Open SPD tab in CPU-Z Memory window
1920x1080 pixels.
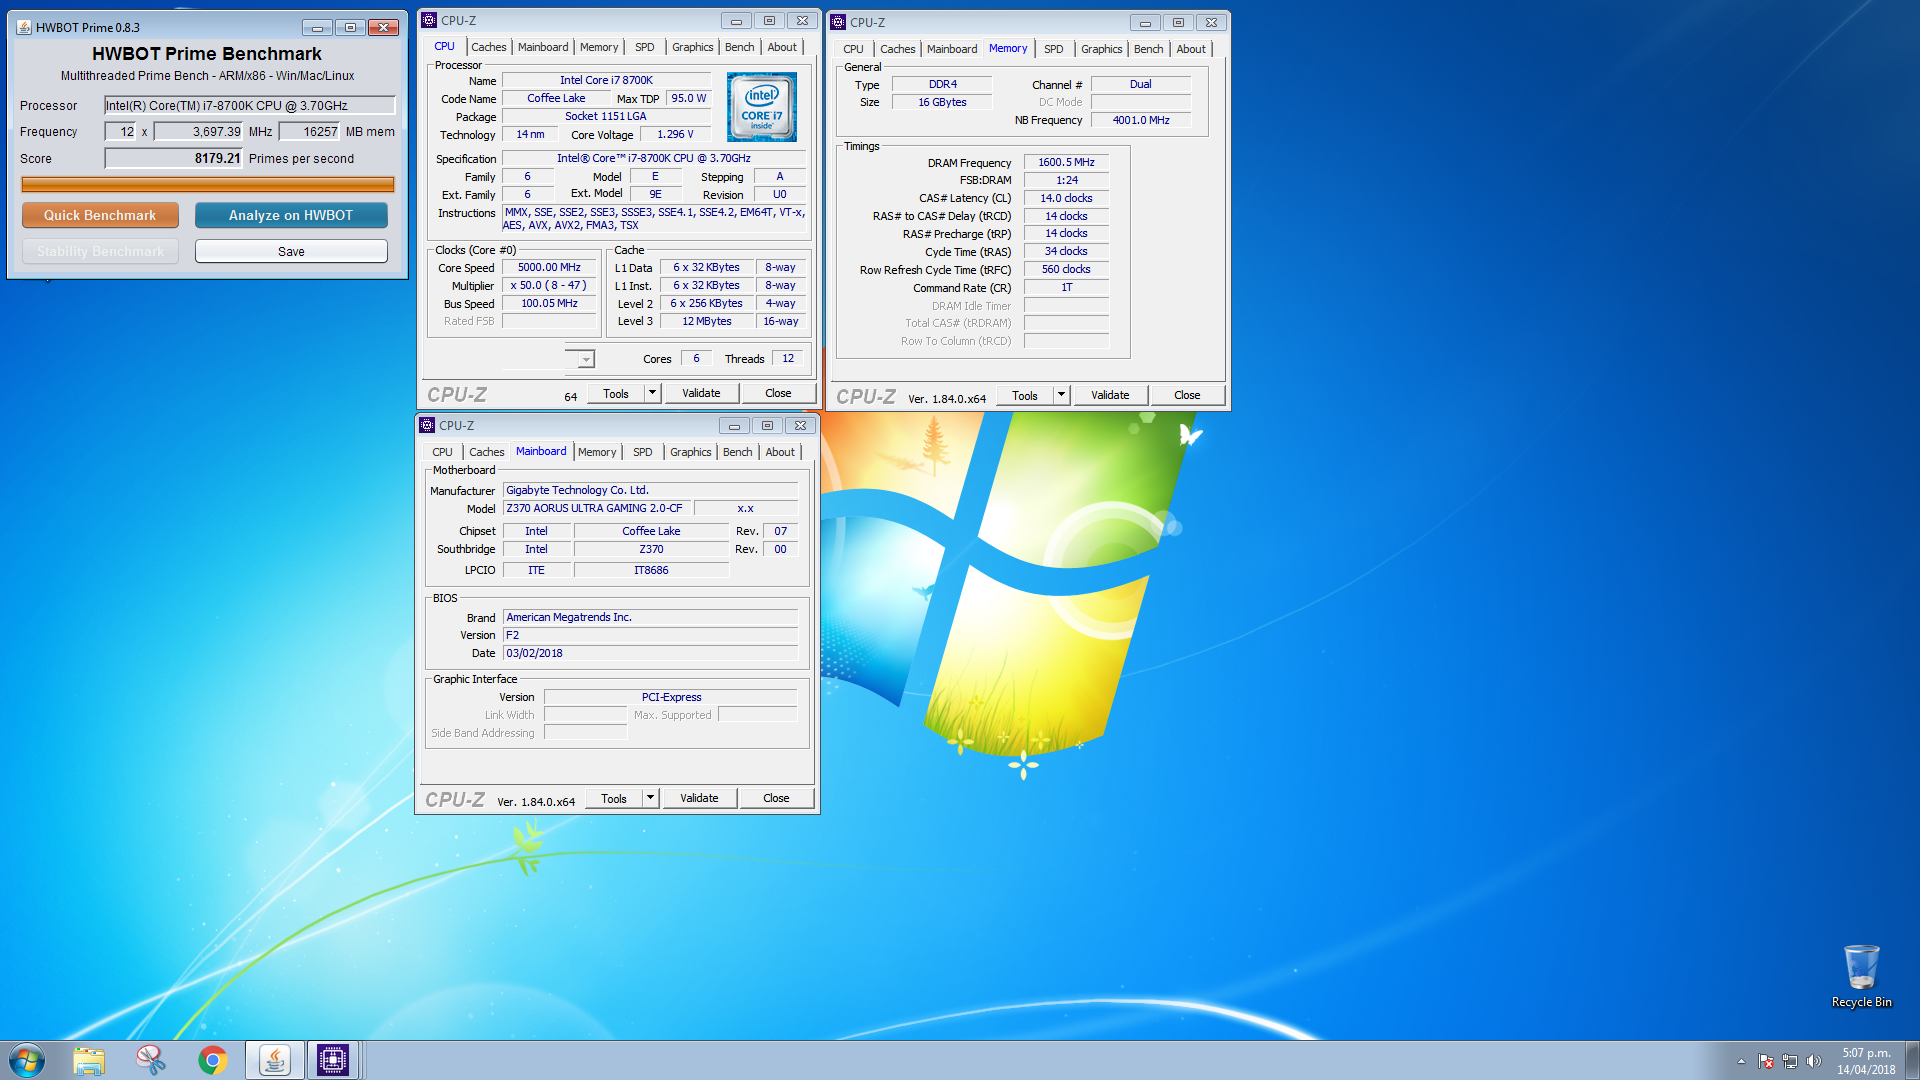pyautogui.click(x=1054, y=49)
